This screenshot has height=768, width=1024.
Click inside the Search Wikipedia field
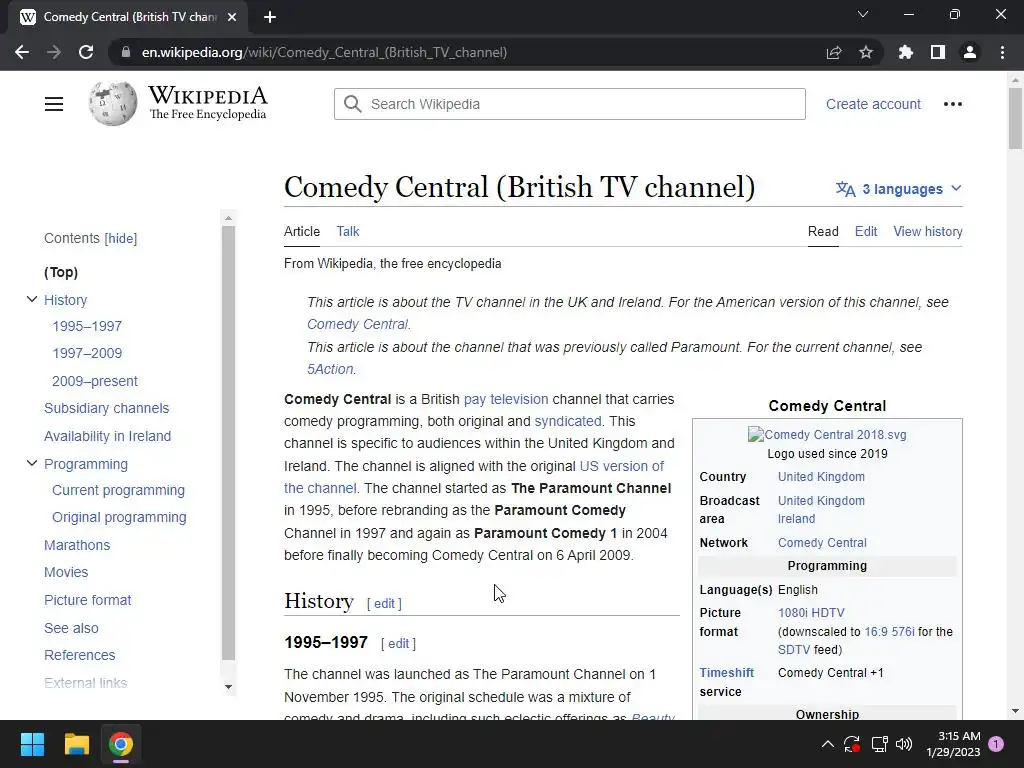[x=569, y=104]
